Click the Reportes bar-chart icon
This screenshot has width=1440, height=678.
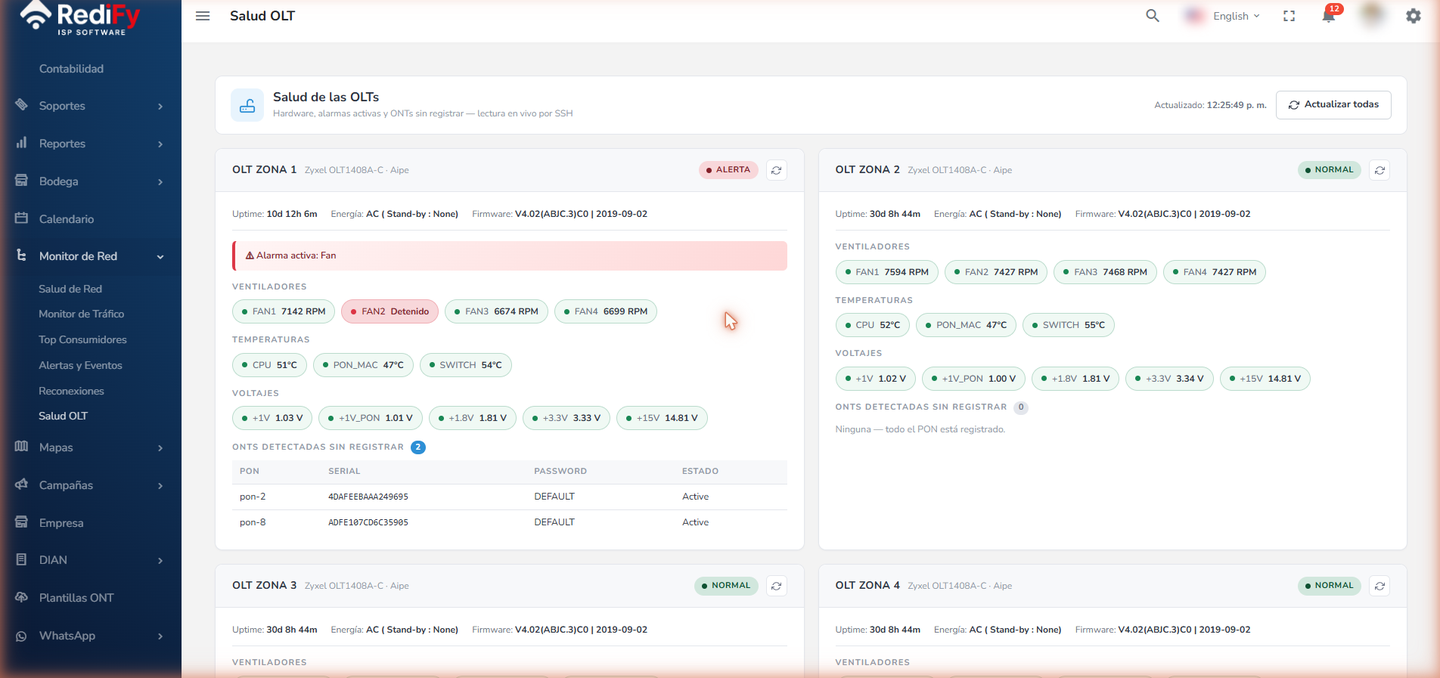pos(21,143)
